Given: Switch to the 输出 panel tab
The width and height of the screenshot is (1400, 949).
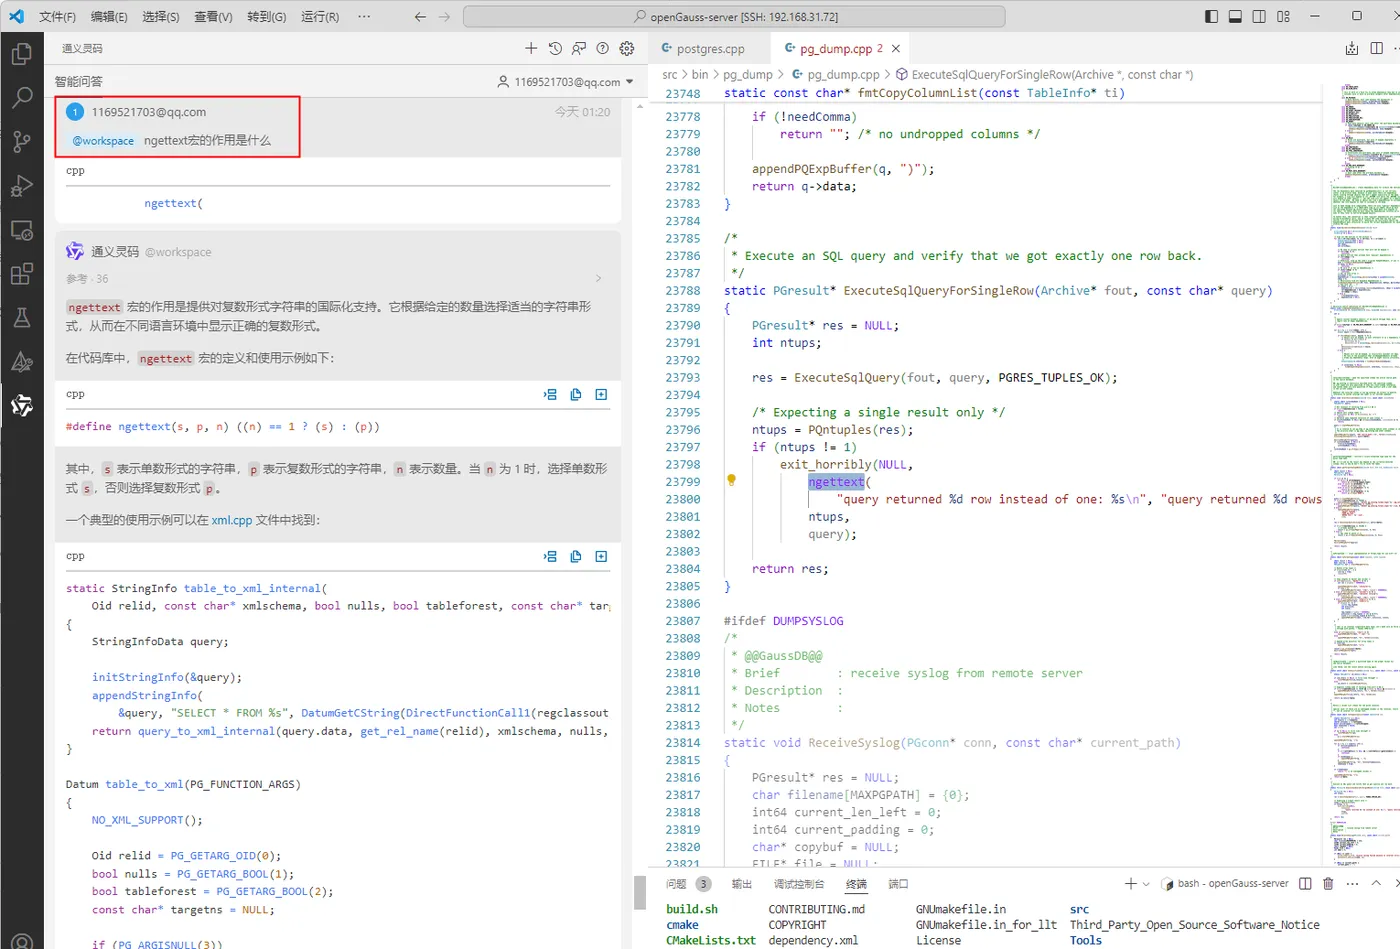Looking at the screenshot, I should click(741, 884).
